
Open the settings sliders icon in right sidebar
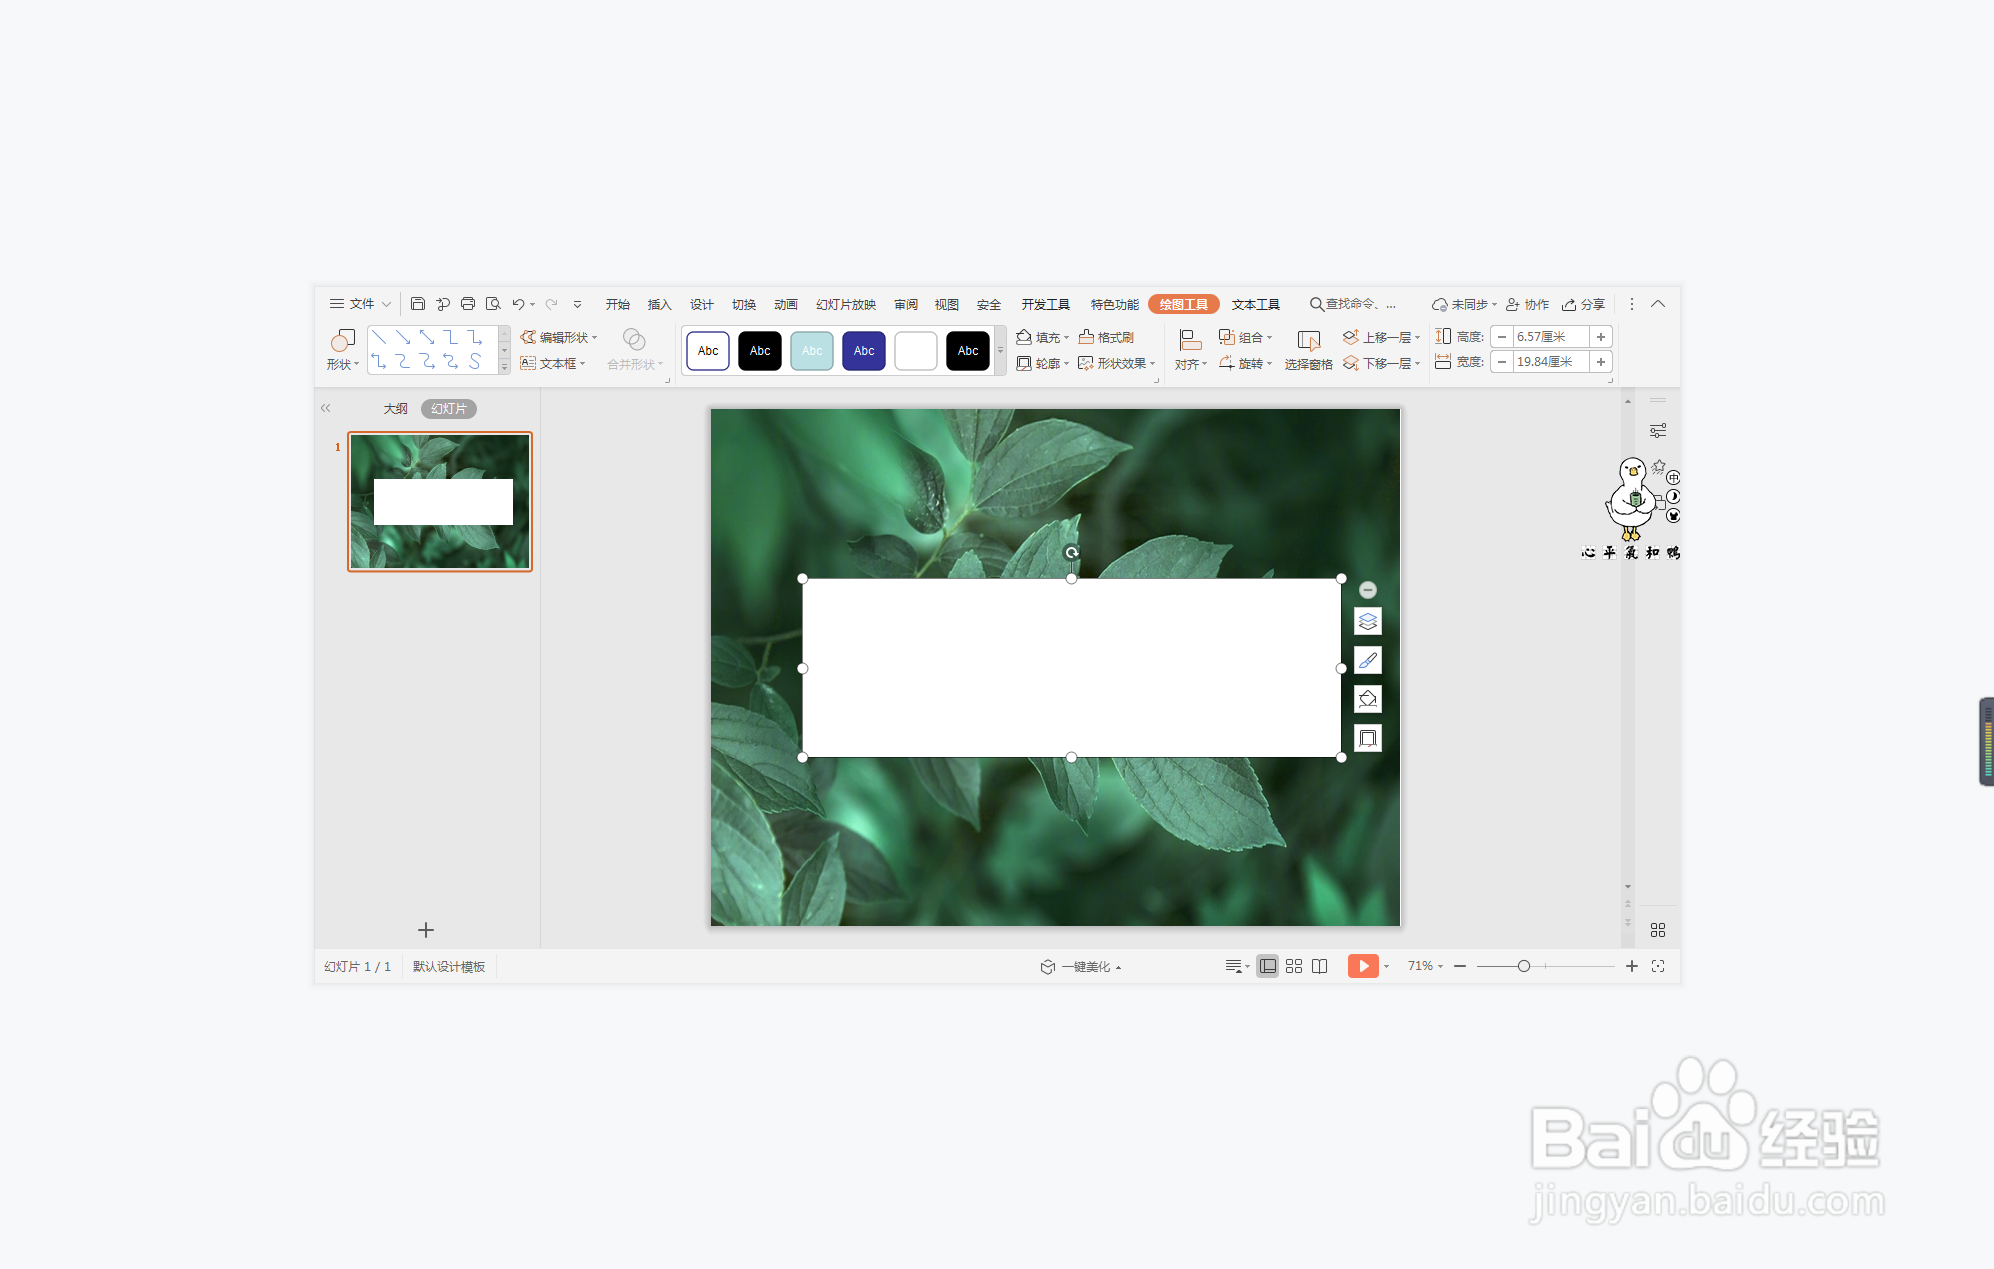coord(1658,431)
